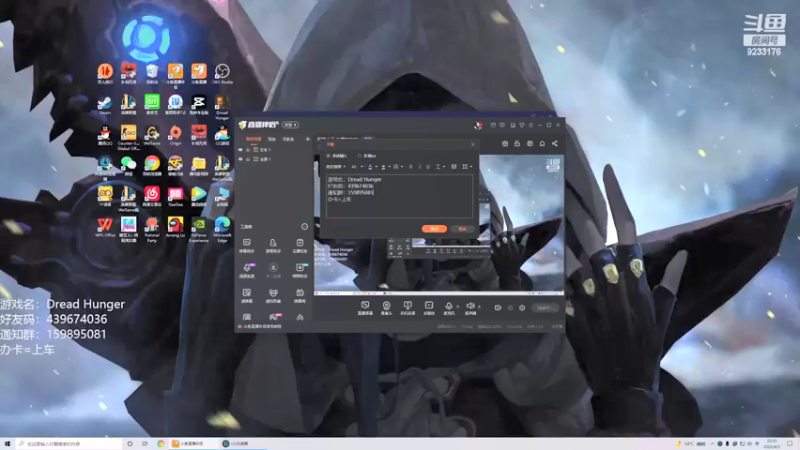Add screen capture source in bottom toolbar
The width and height of the screenshot is (800, 450).
coord(365,308)
